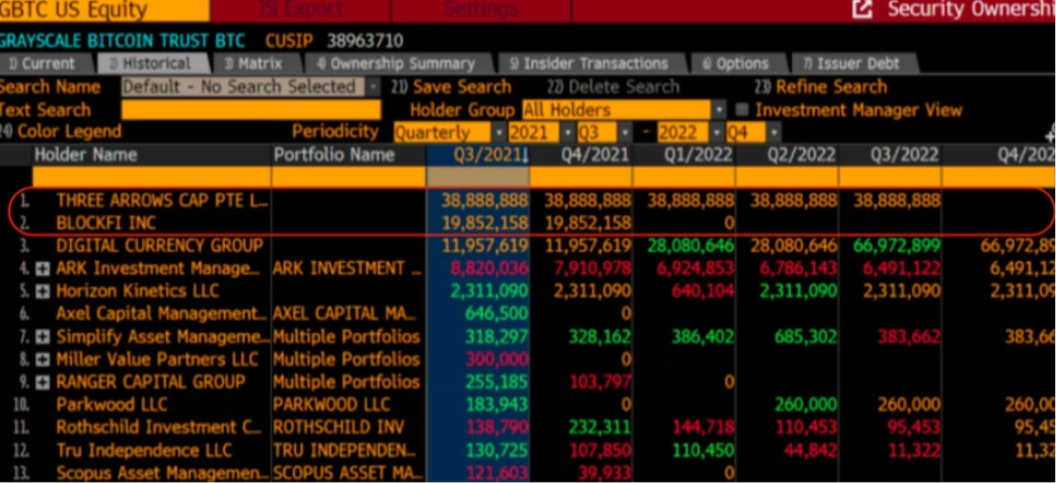Select Rothschild Investment holder name

160,428
